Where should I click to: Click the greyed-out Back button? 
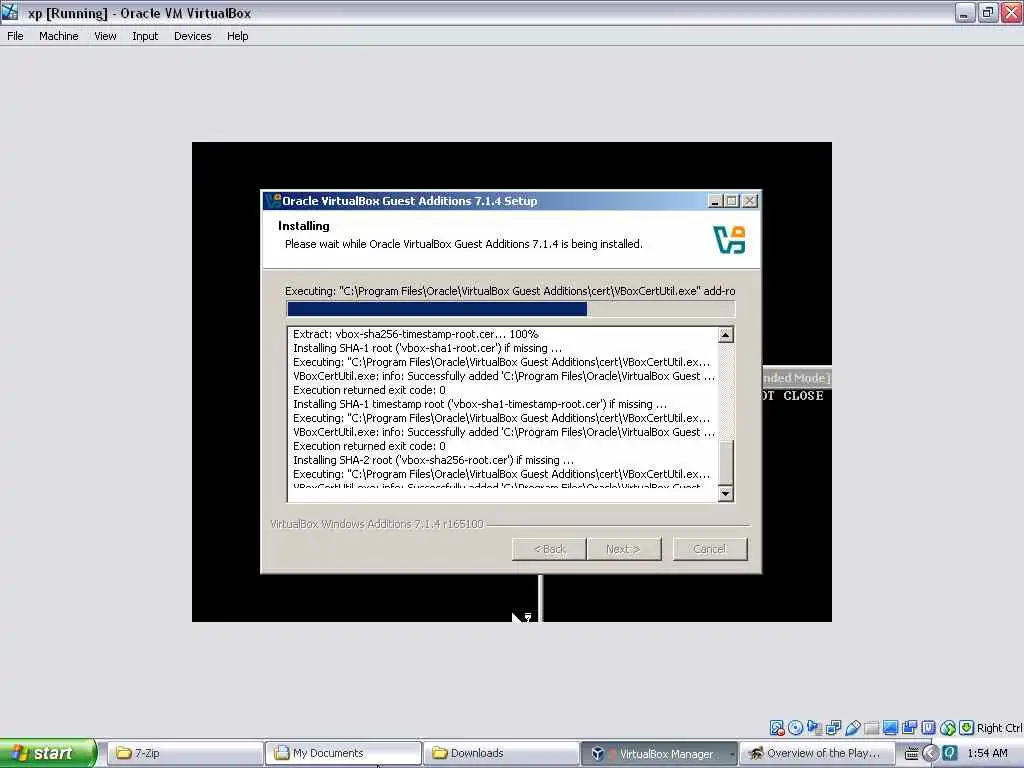tap(549, 549)
